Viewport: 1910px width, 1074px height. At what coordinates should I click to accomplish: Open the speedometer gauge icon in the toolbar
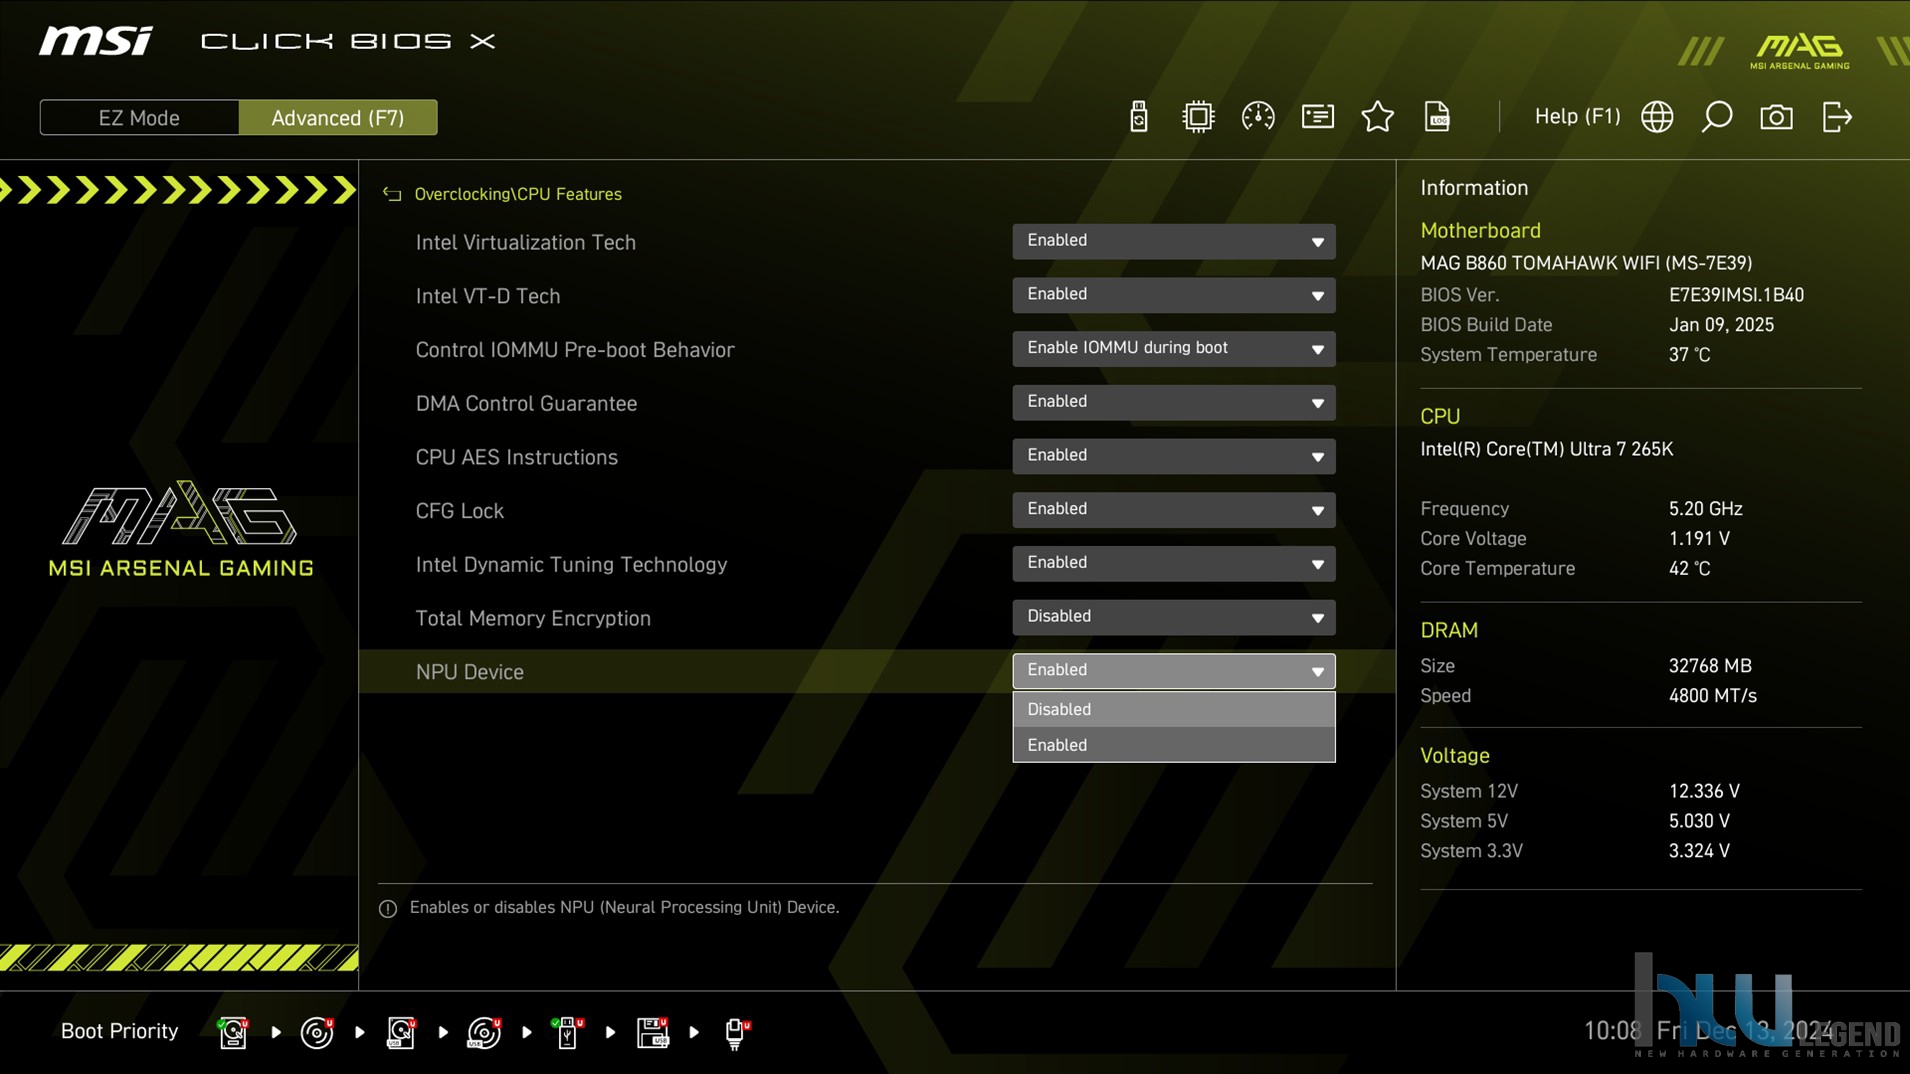[x=1258, y=117]
